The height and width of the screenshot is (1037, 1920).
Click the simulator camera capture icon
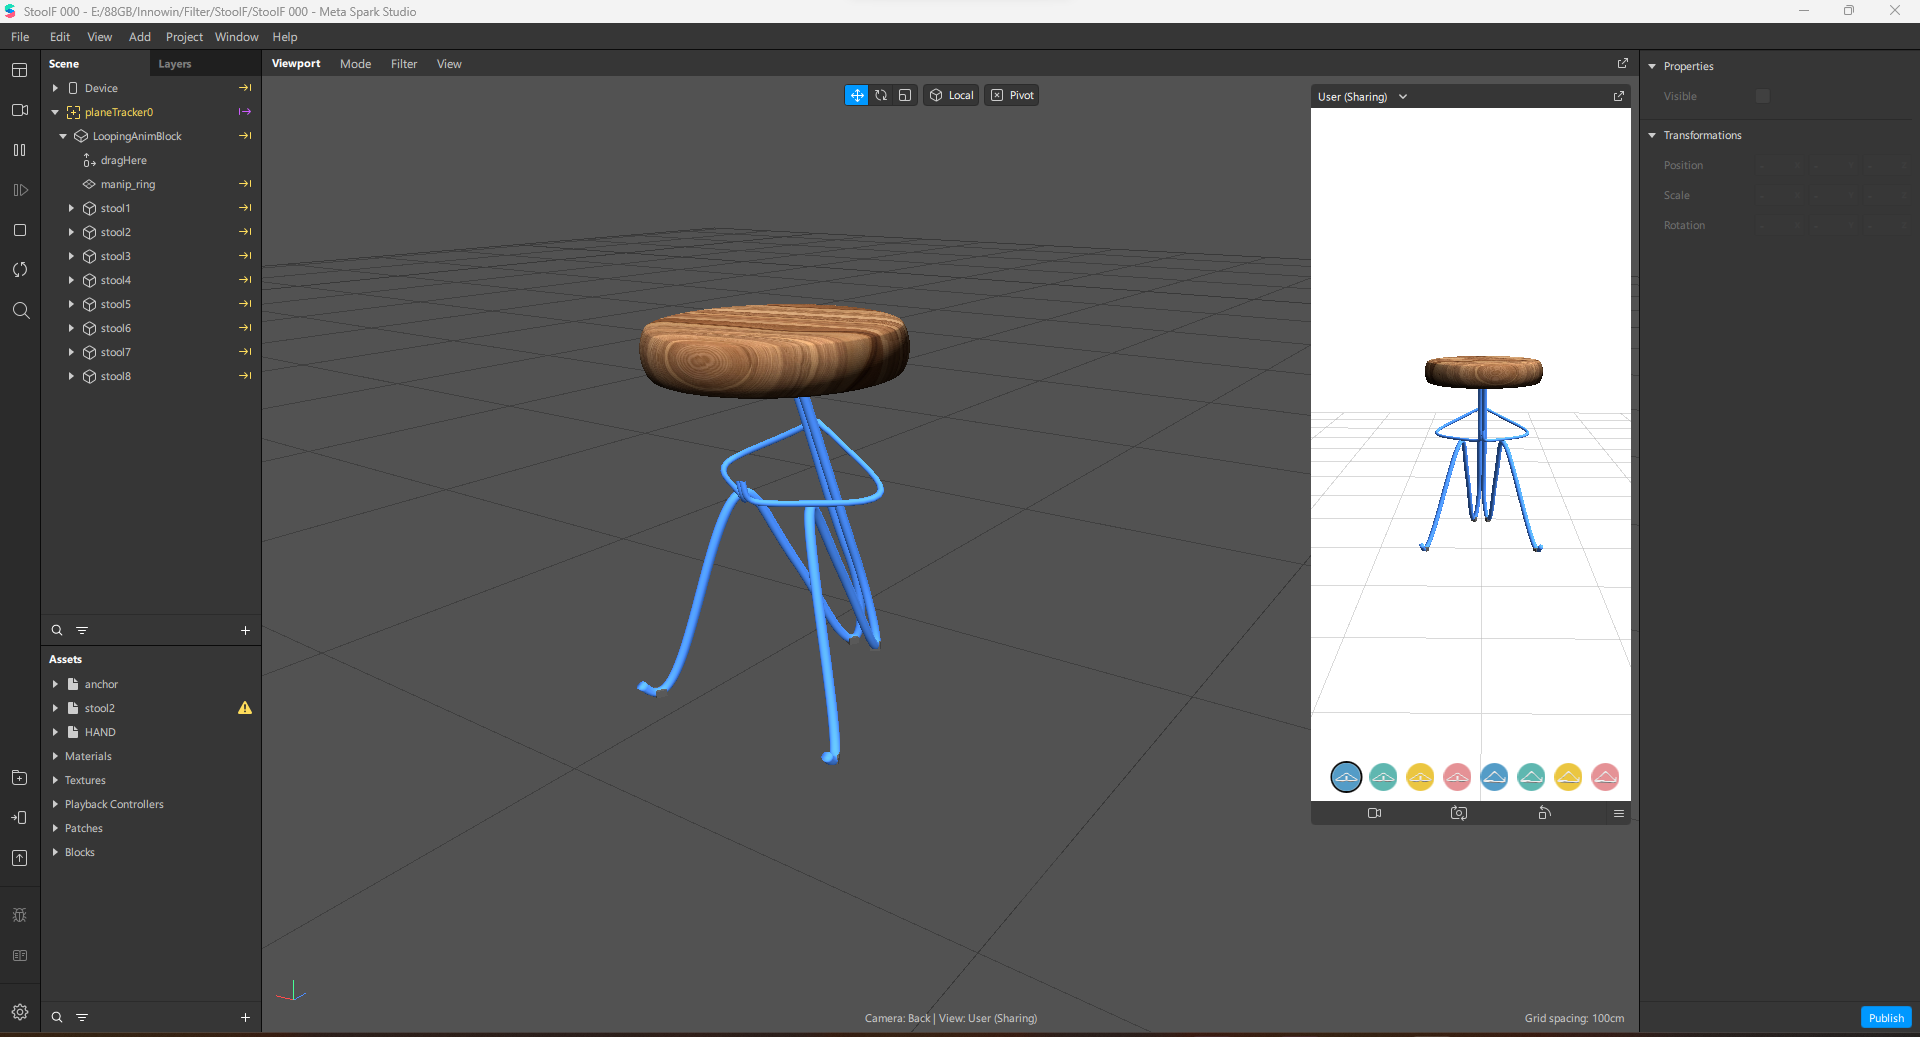coord(1459,813)
